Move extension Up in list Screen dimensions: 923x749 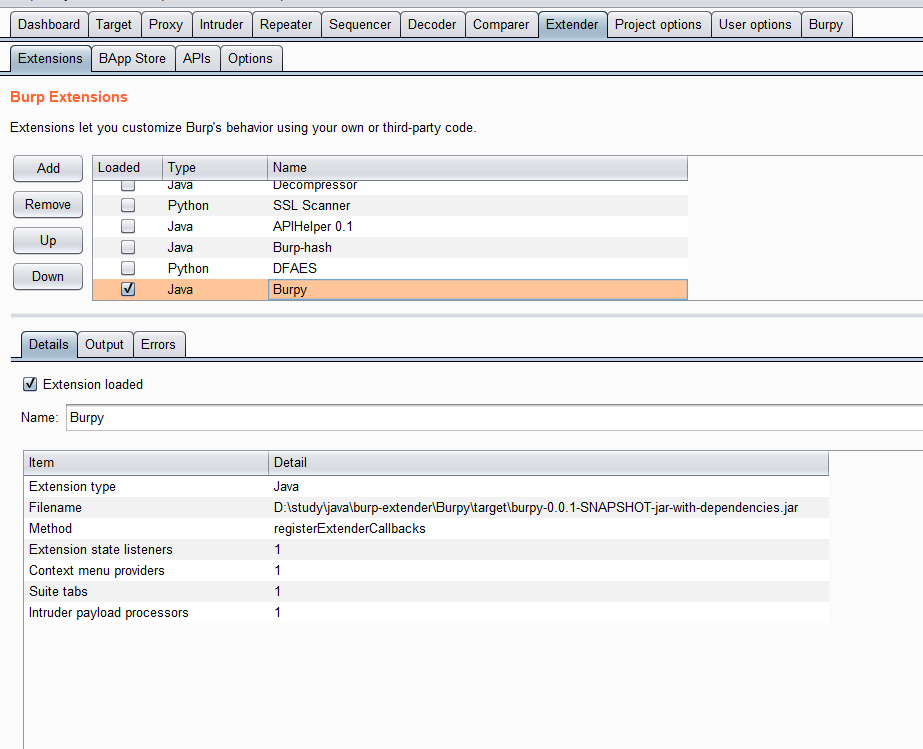[x=48, y=240]
